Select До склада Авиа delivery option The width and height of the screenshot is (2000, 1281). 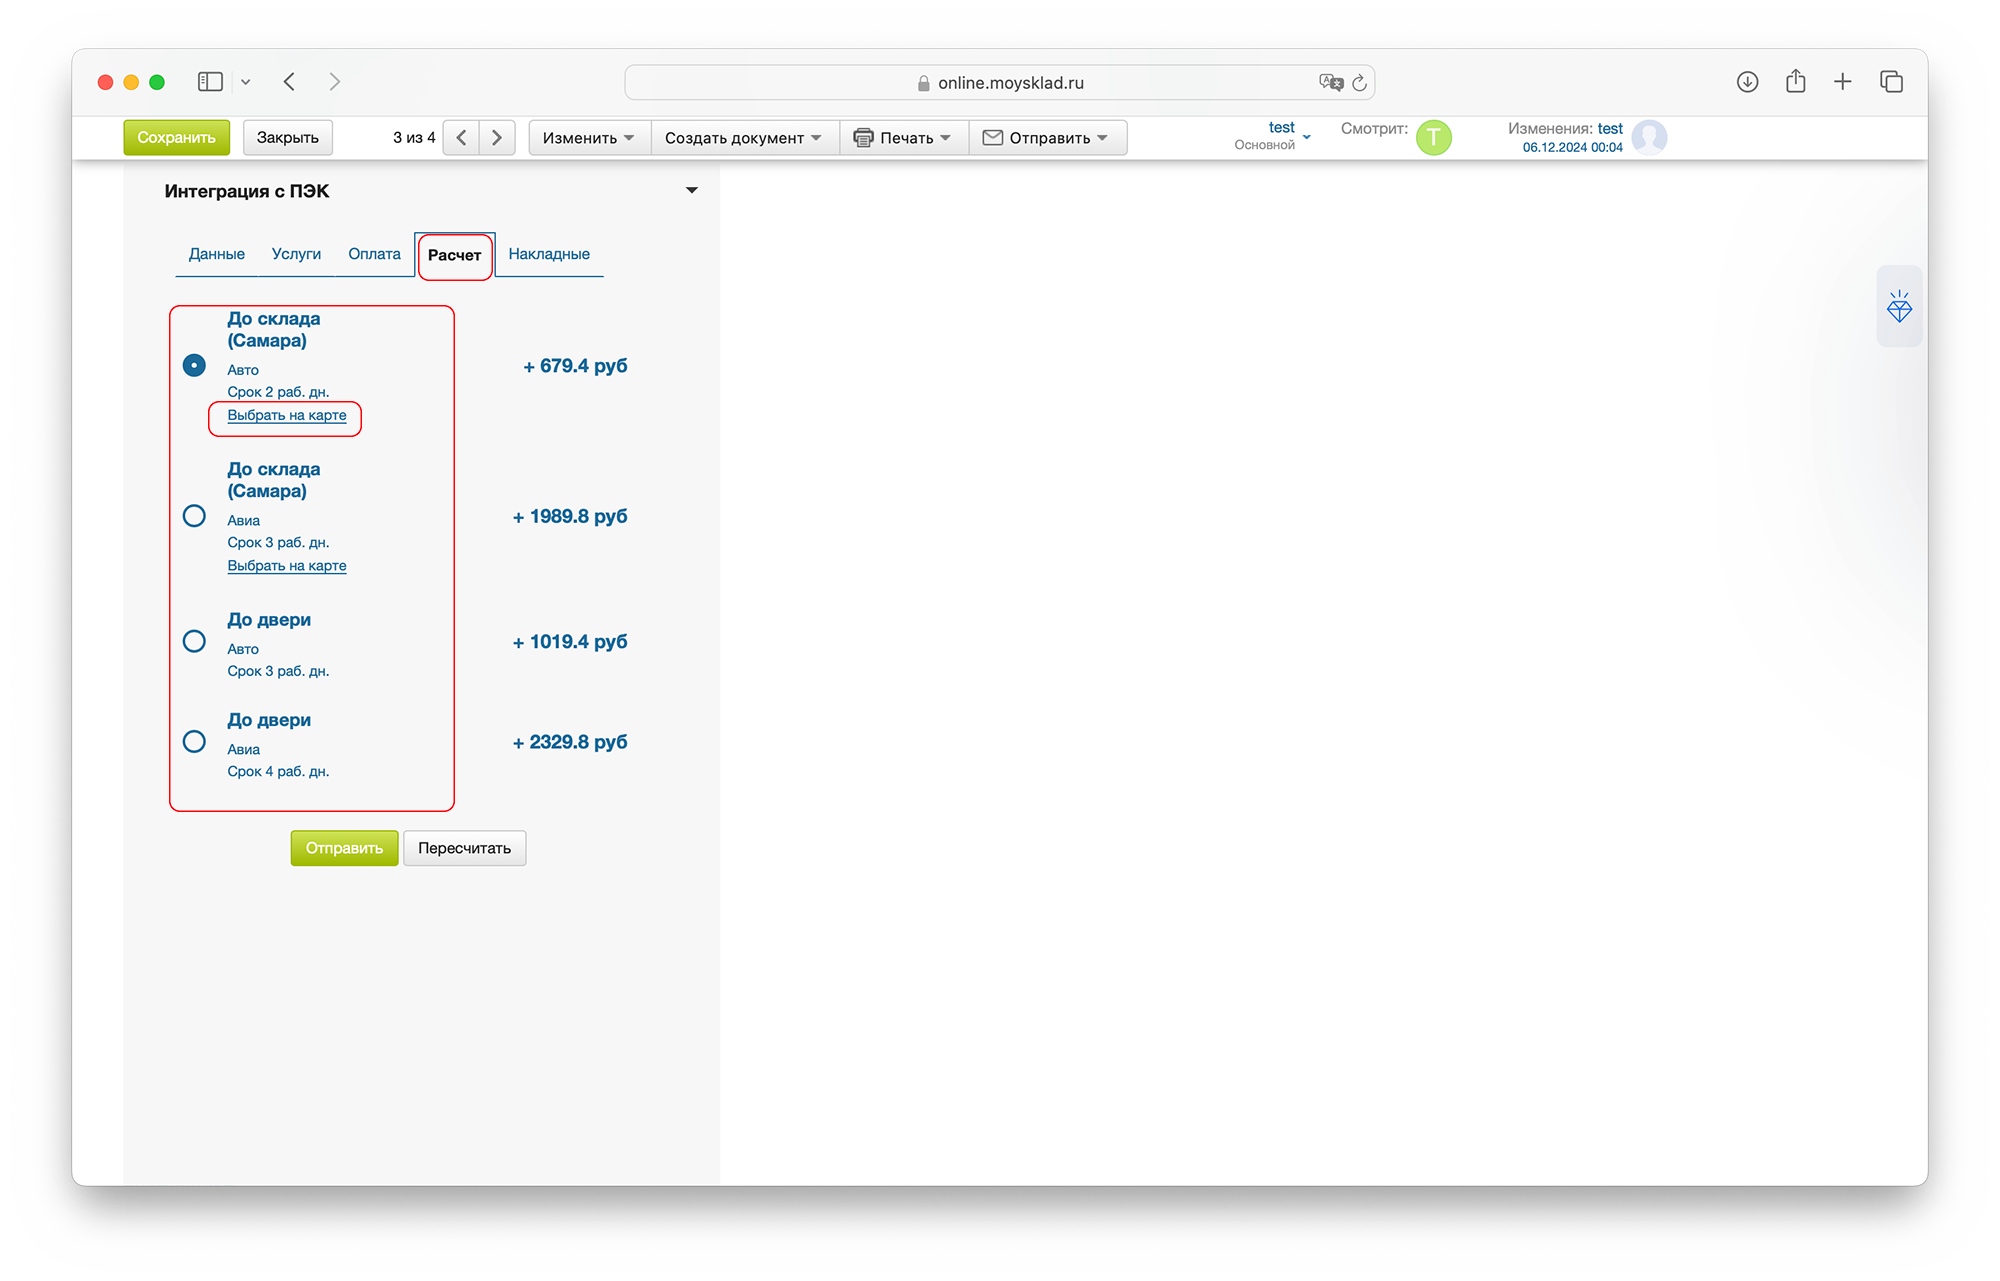tap(195, 516)
